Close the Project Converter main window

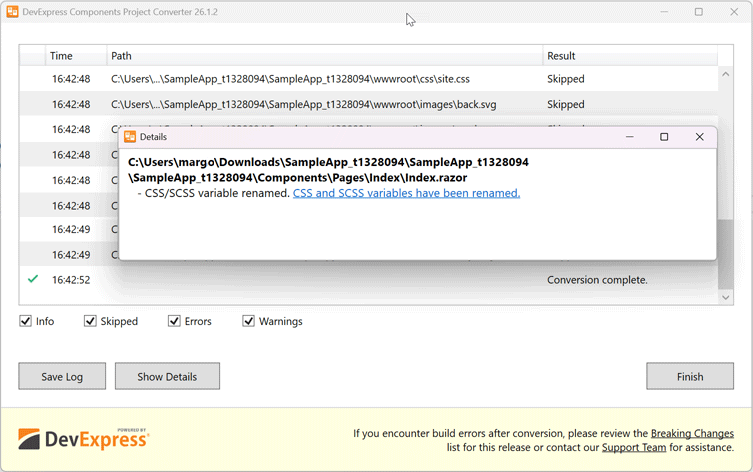click(x=734, y=12)
